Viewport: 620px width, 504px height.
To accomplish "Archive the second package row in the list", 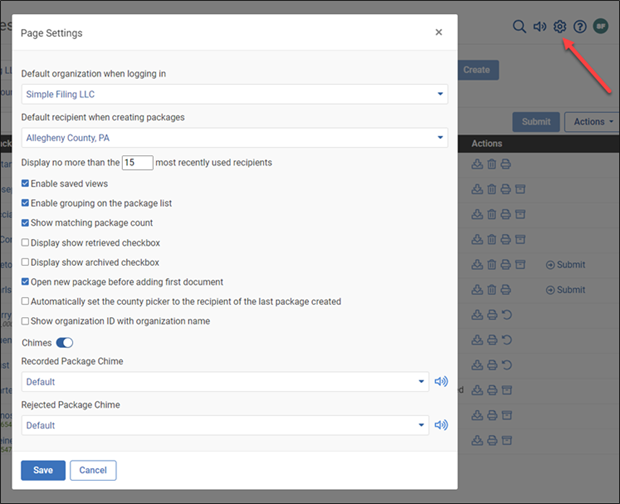I will click(520, 189).
